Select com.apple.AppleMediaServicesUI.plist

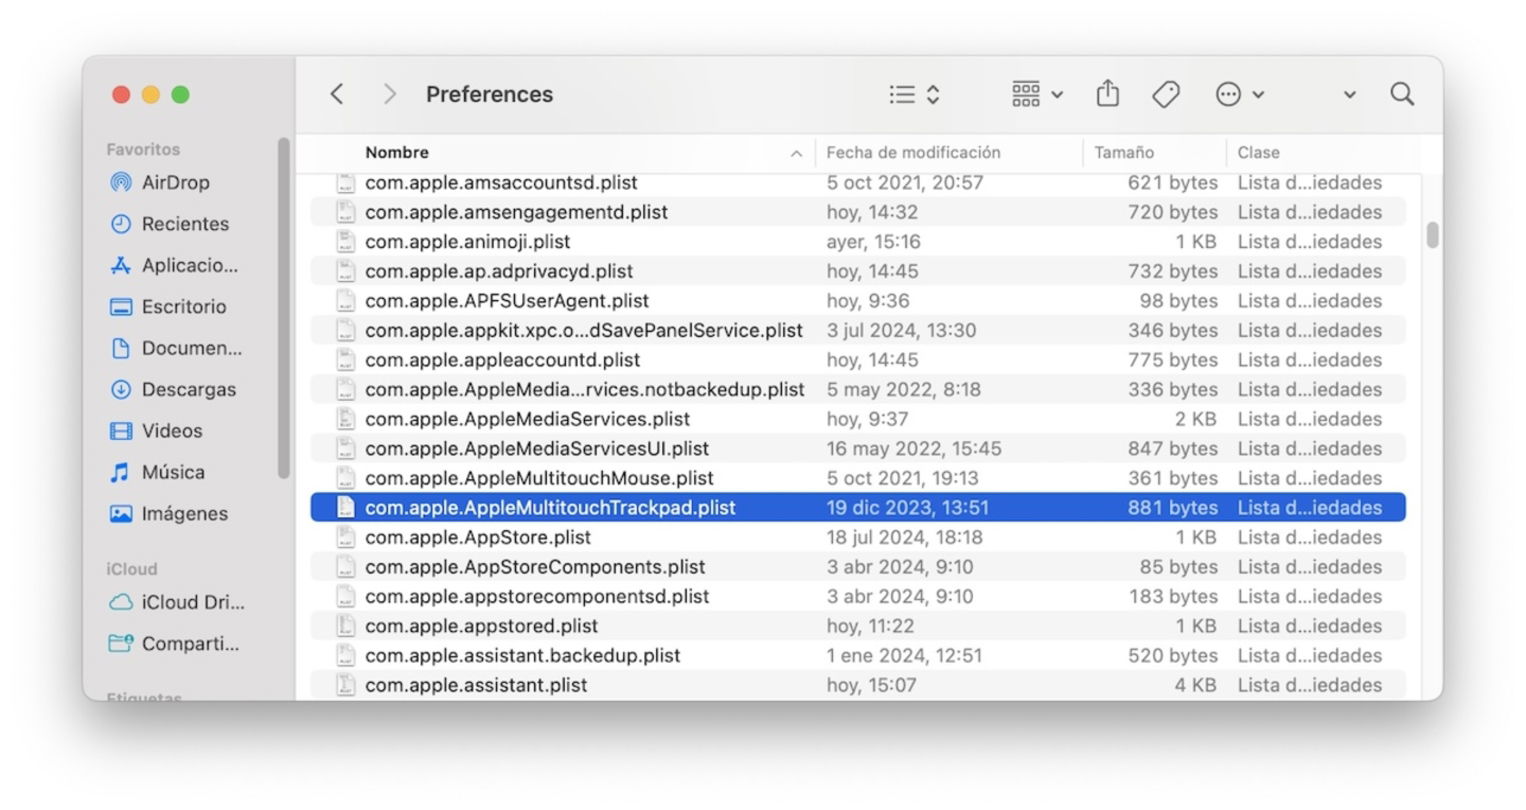[x=858, y=448]
